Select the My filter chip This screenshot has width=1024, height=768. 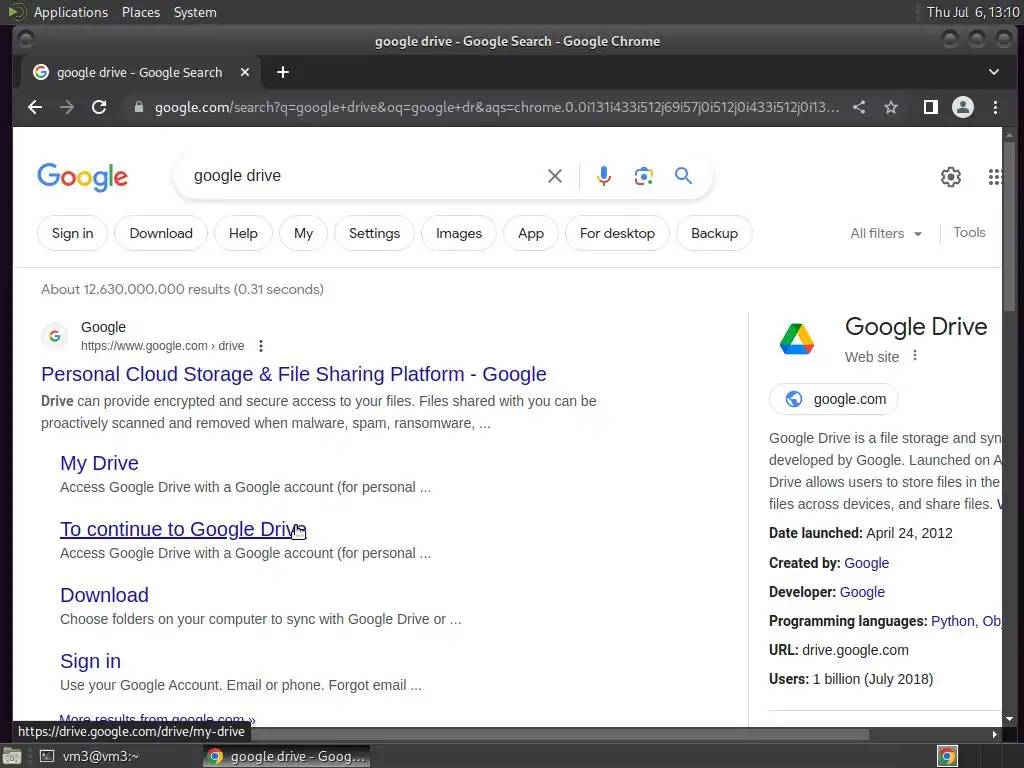click(x=303, y=233)
